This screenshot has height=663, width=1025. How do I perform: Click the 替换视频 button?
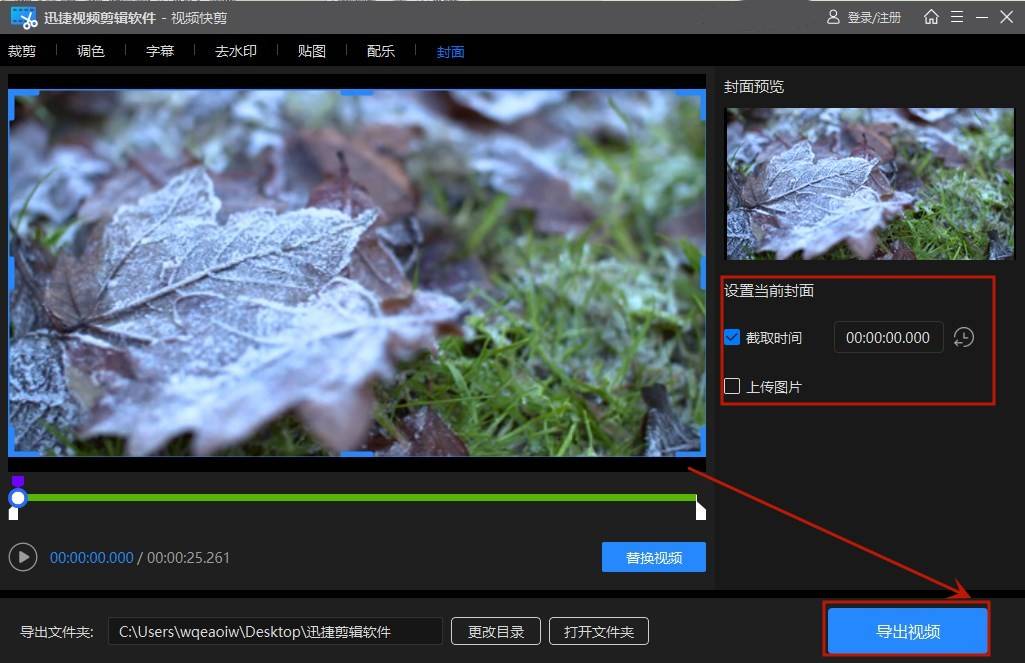tap(654, 557)
